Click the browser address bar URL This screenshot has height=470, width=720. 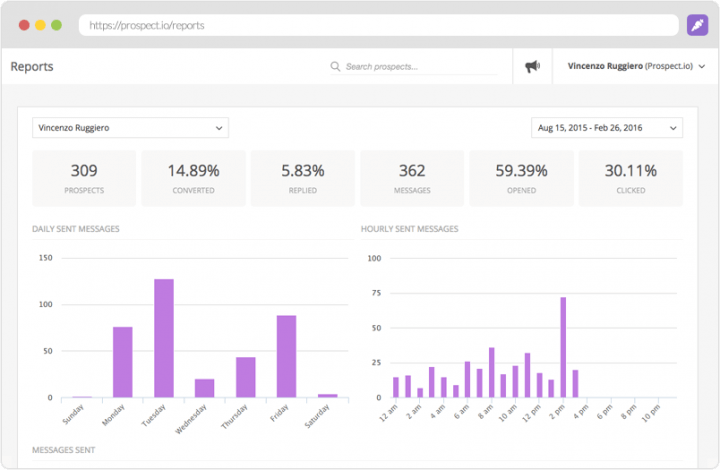pos(147,25)
